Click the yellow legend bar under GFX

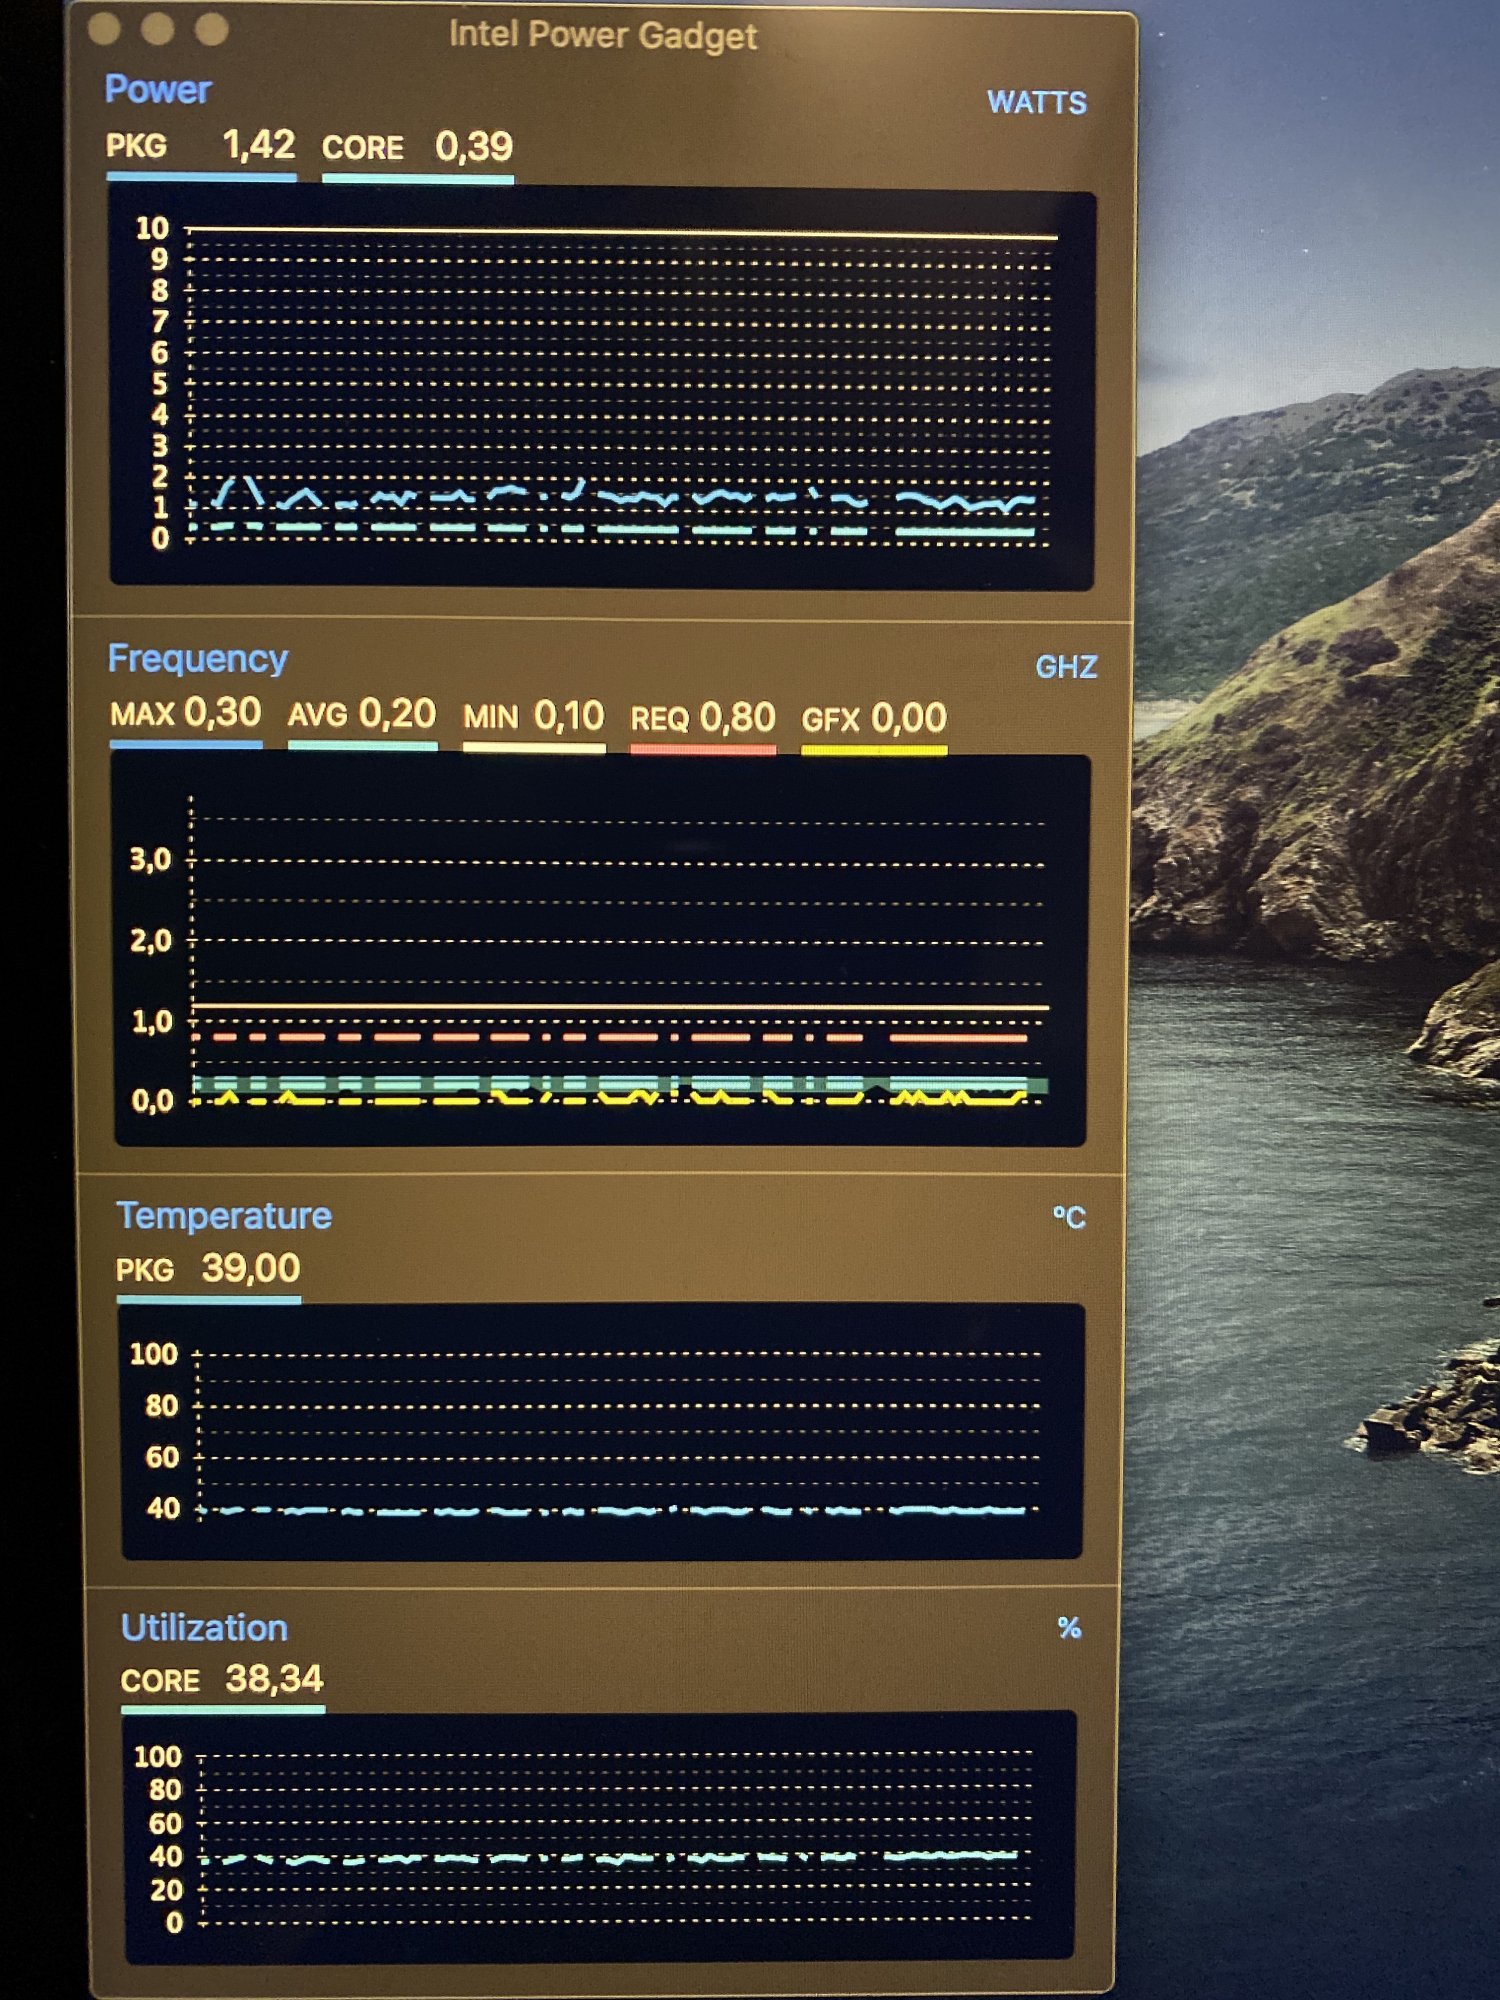(874, 750)
